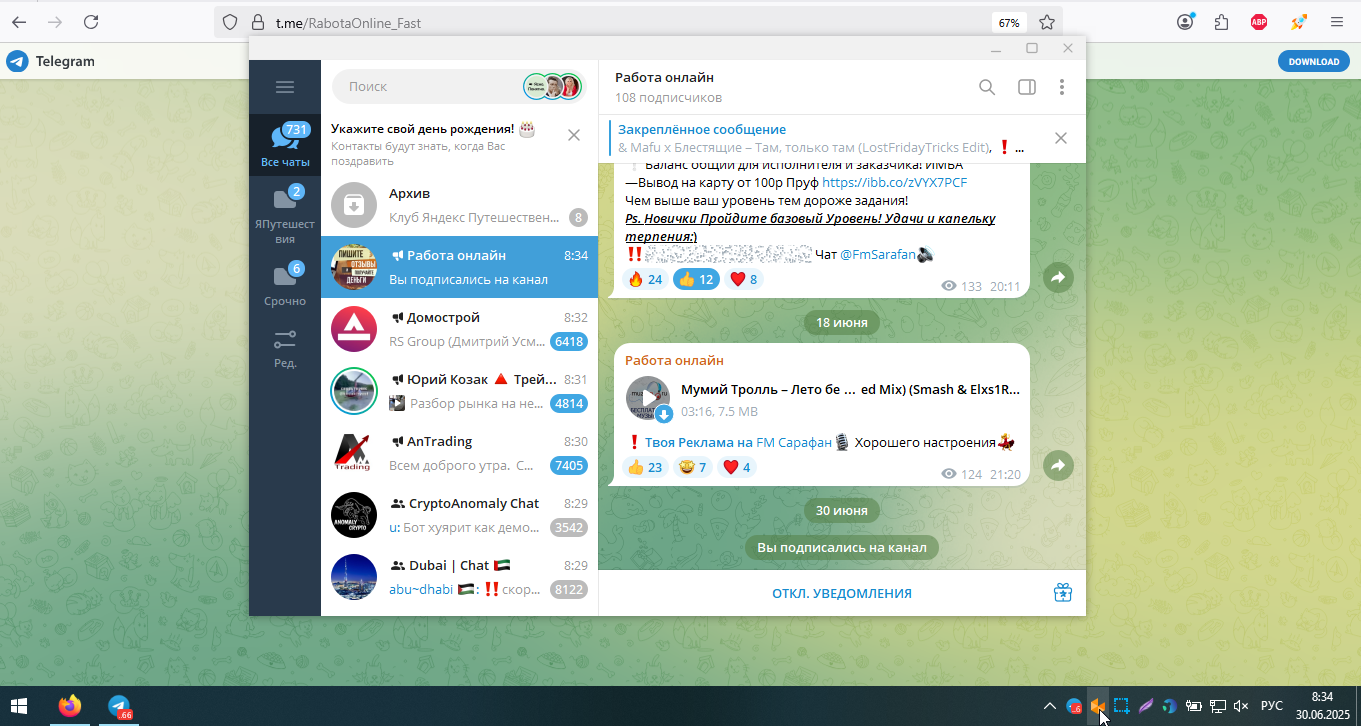Screen dimensions: 1361x726
Task: Select the Работа онлайн chat row
Action: click(459, 267)
